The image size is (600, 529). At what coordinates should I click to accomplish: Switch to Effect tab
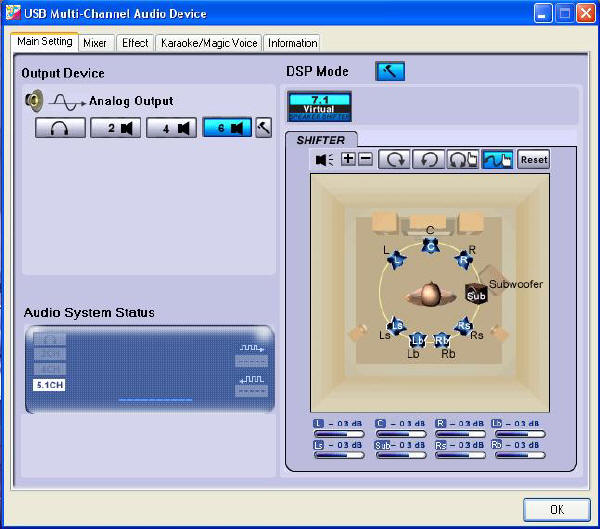pos(135,43)
